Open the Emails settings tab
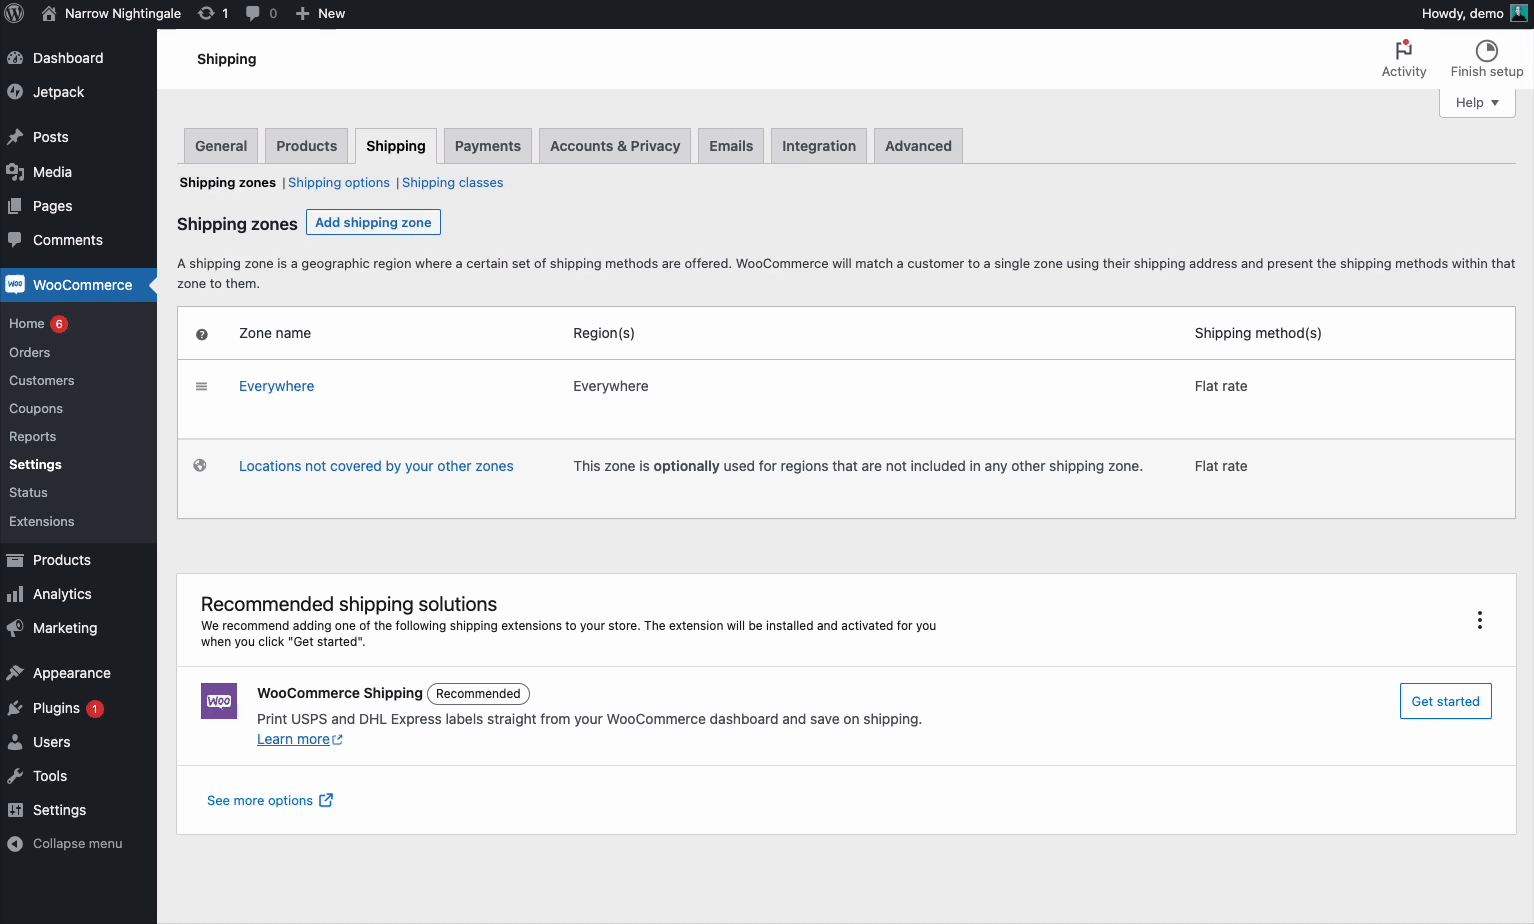 (x=731, y=146)
